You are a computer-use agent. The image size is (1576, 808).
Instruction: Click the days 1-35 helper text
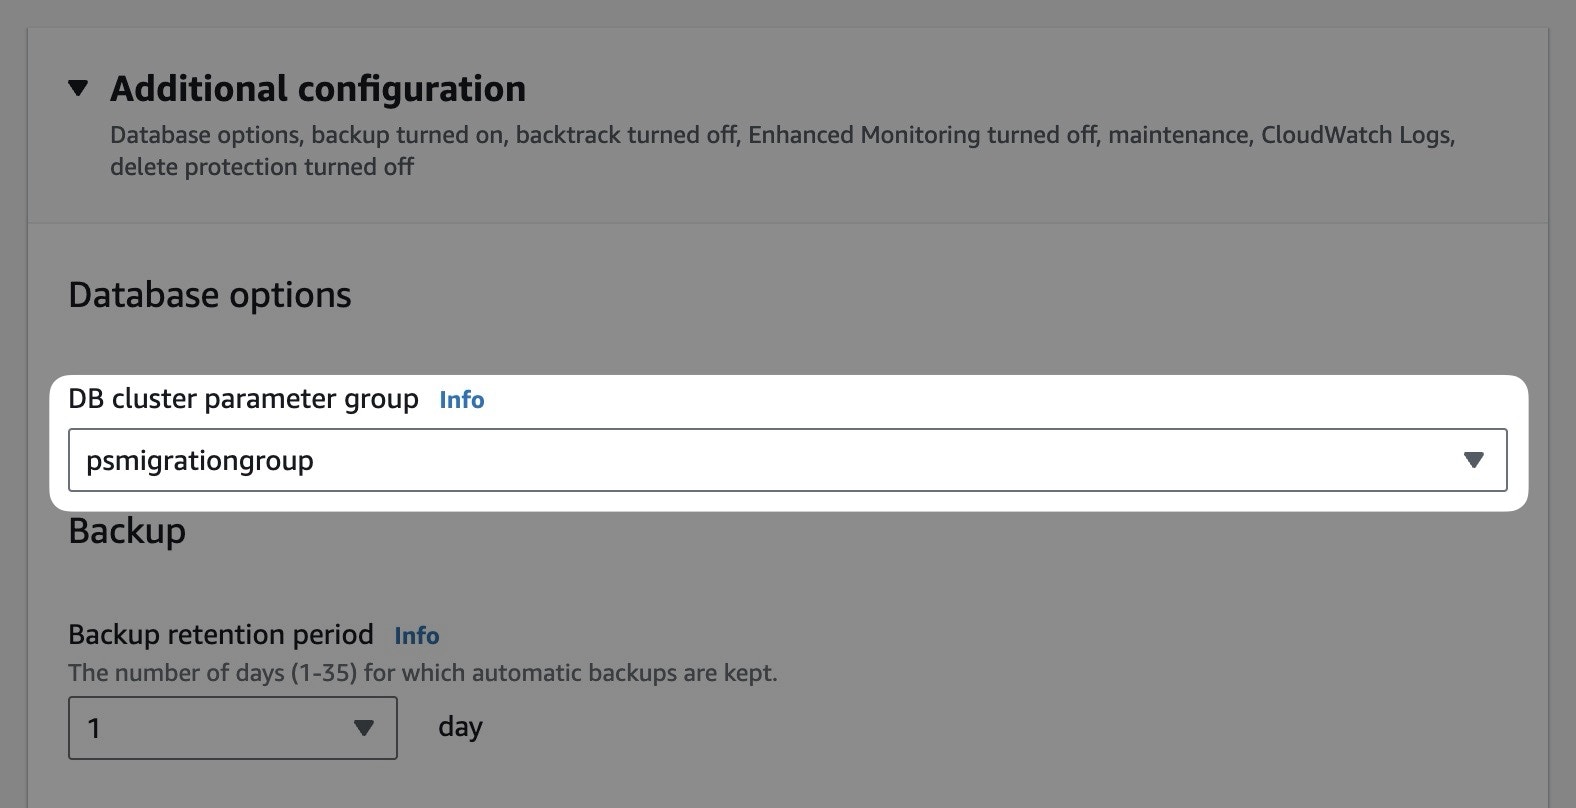point(424,673)
